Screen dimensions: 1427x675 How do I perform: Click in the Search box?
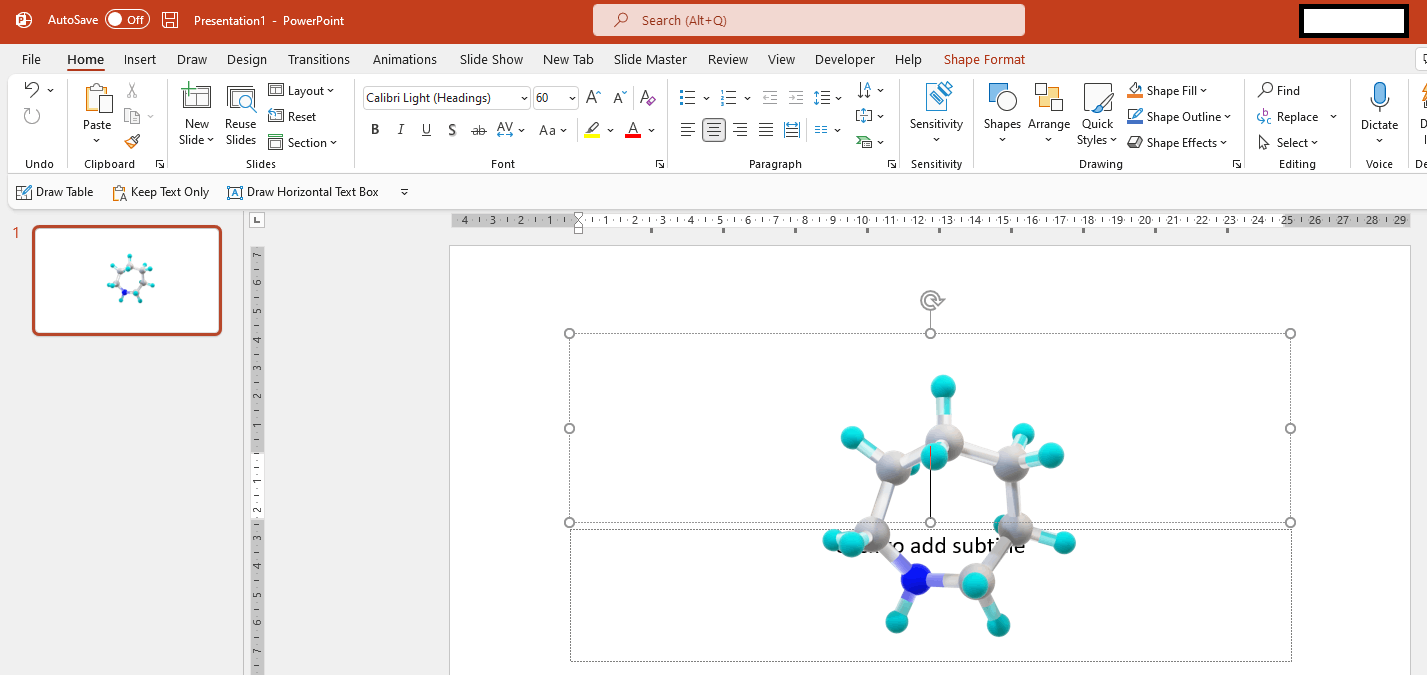pos(809,20)
